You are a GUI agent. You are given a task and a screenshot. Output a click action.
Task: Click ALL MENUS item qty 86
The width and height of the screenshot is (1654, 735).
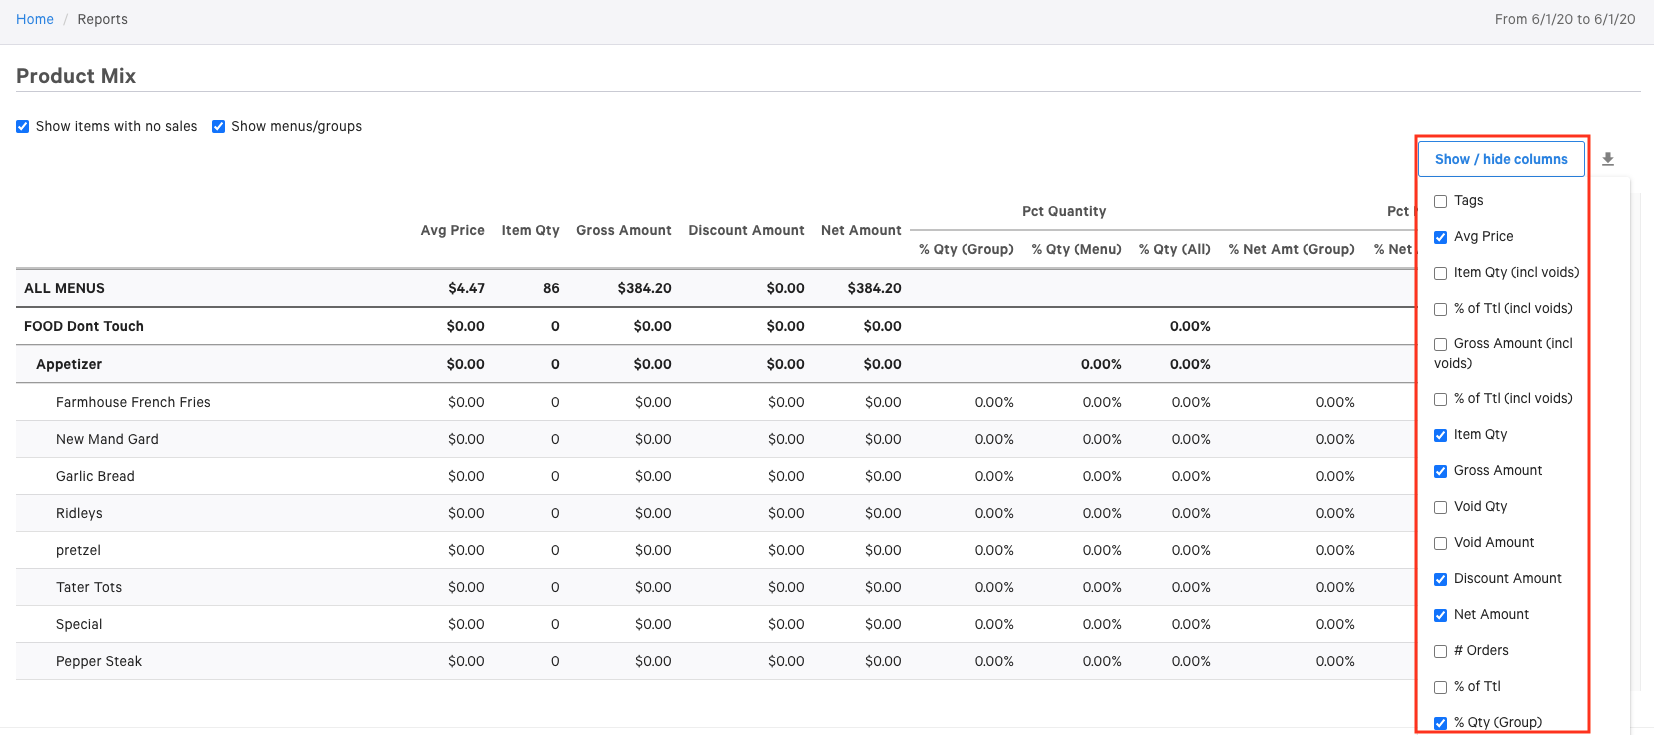click(x=551, y=288)
